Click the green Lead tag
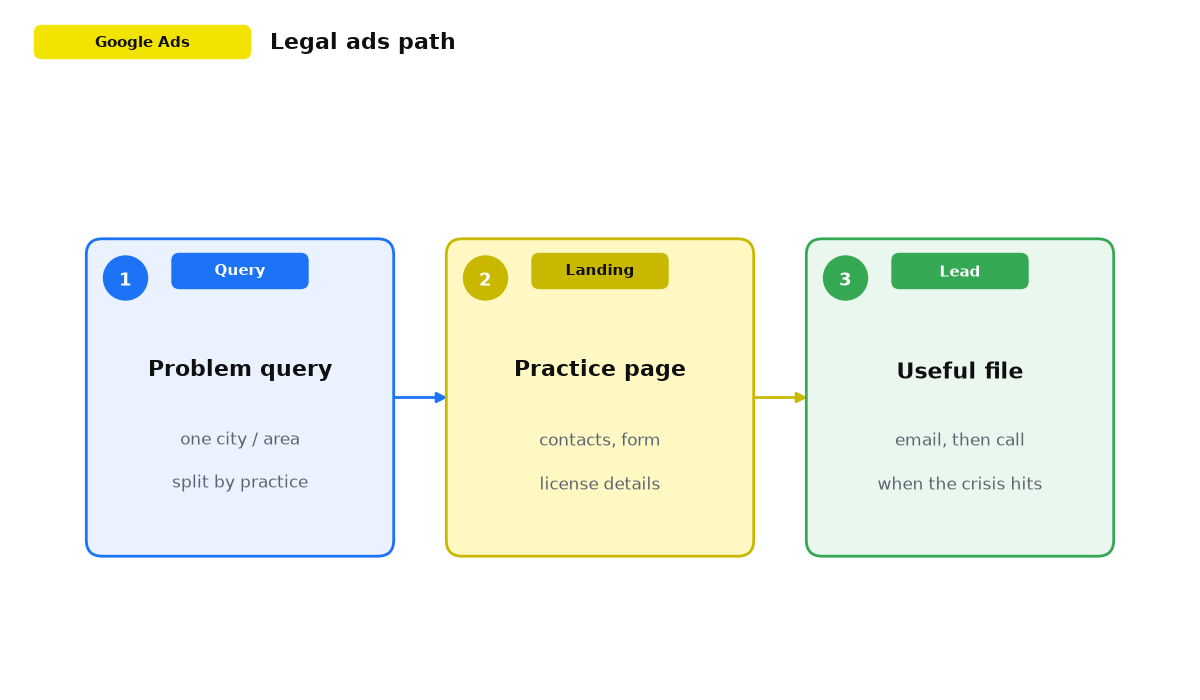Image resolution: width=1200 pixels, height=700 pixels. tap(960, 271)
